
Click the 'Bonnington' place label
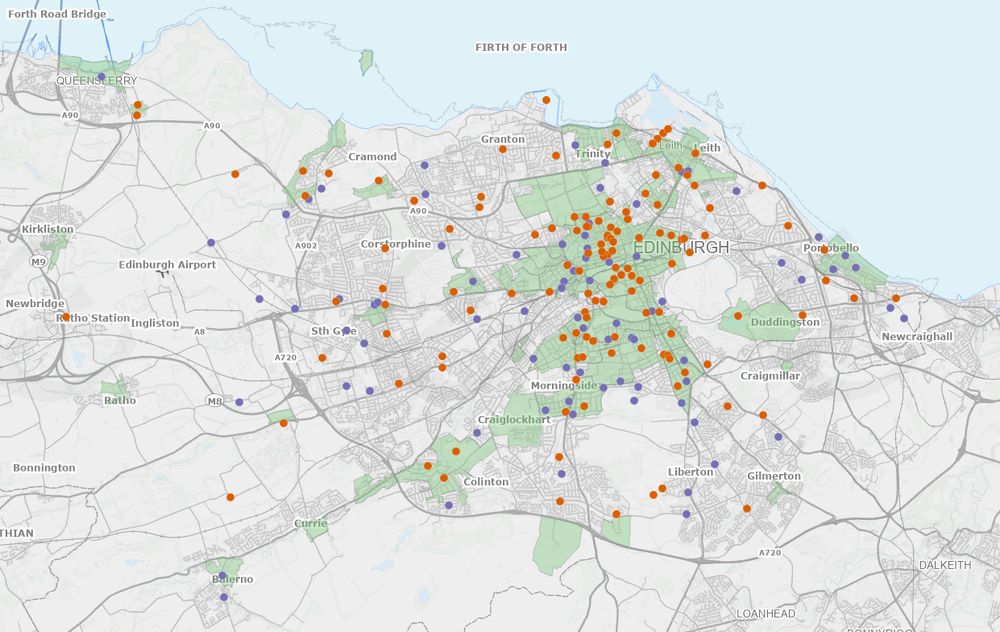pos(44,467)
